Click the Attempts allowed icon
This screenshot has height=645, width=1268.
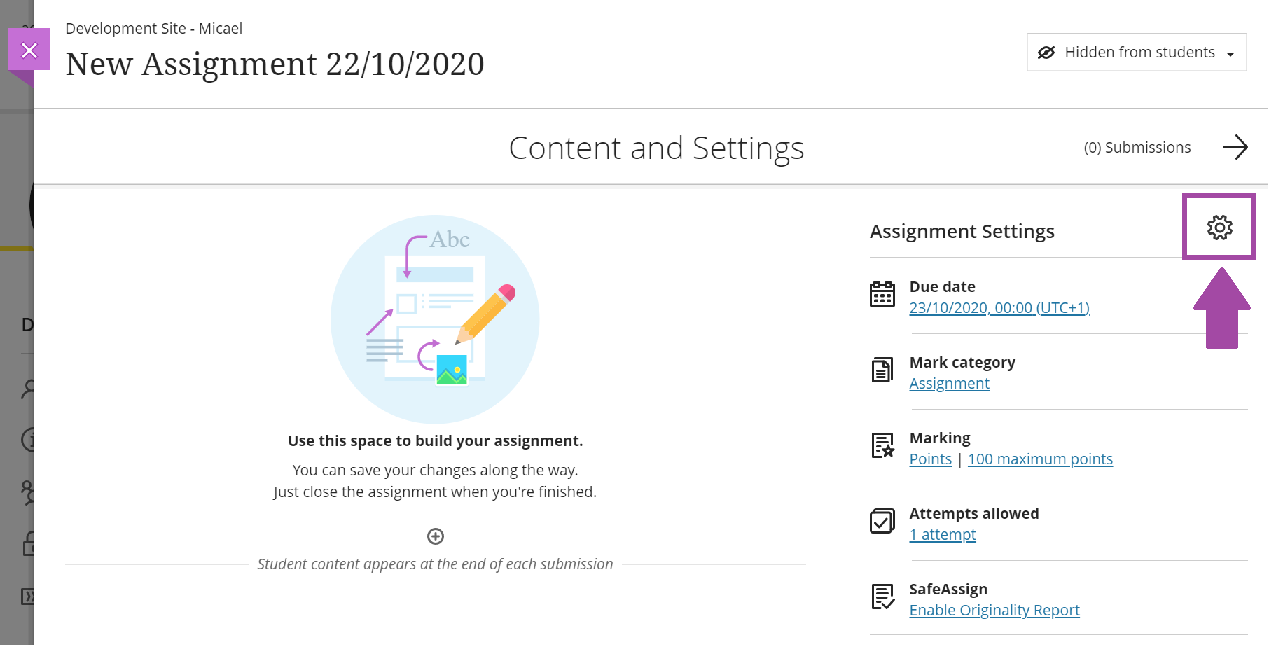[882, 522]
